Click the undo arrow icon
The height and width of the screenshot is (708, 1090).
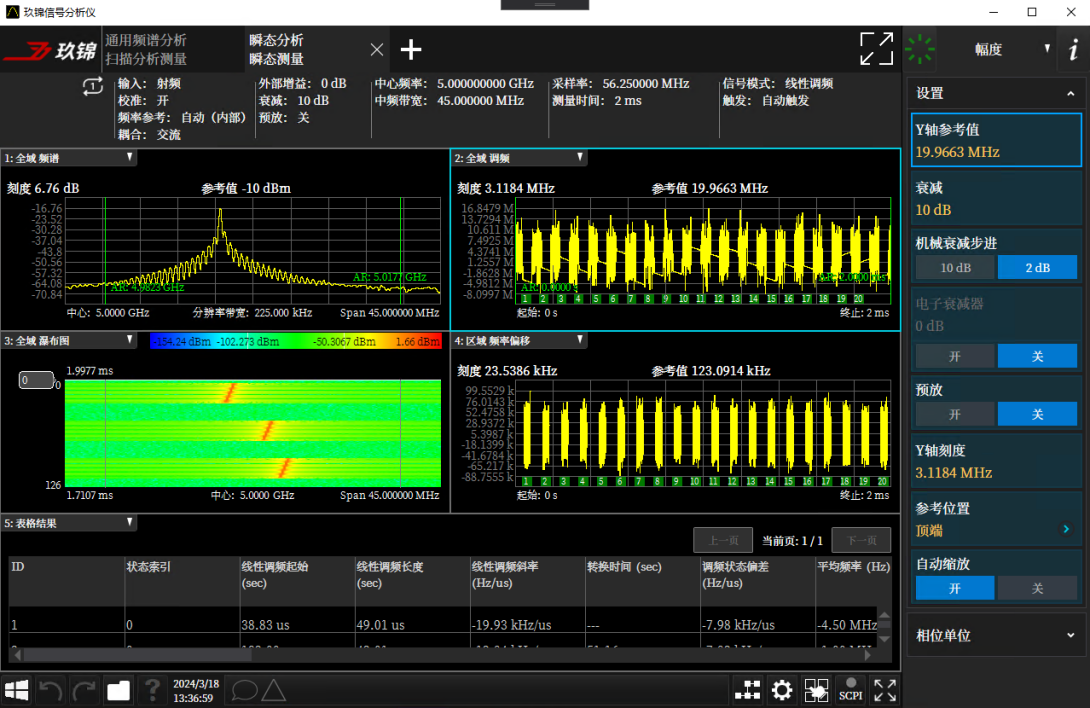coord(50,690)
